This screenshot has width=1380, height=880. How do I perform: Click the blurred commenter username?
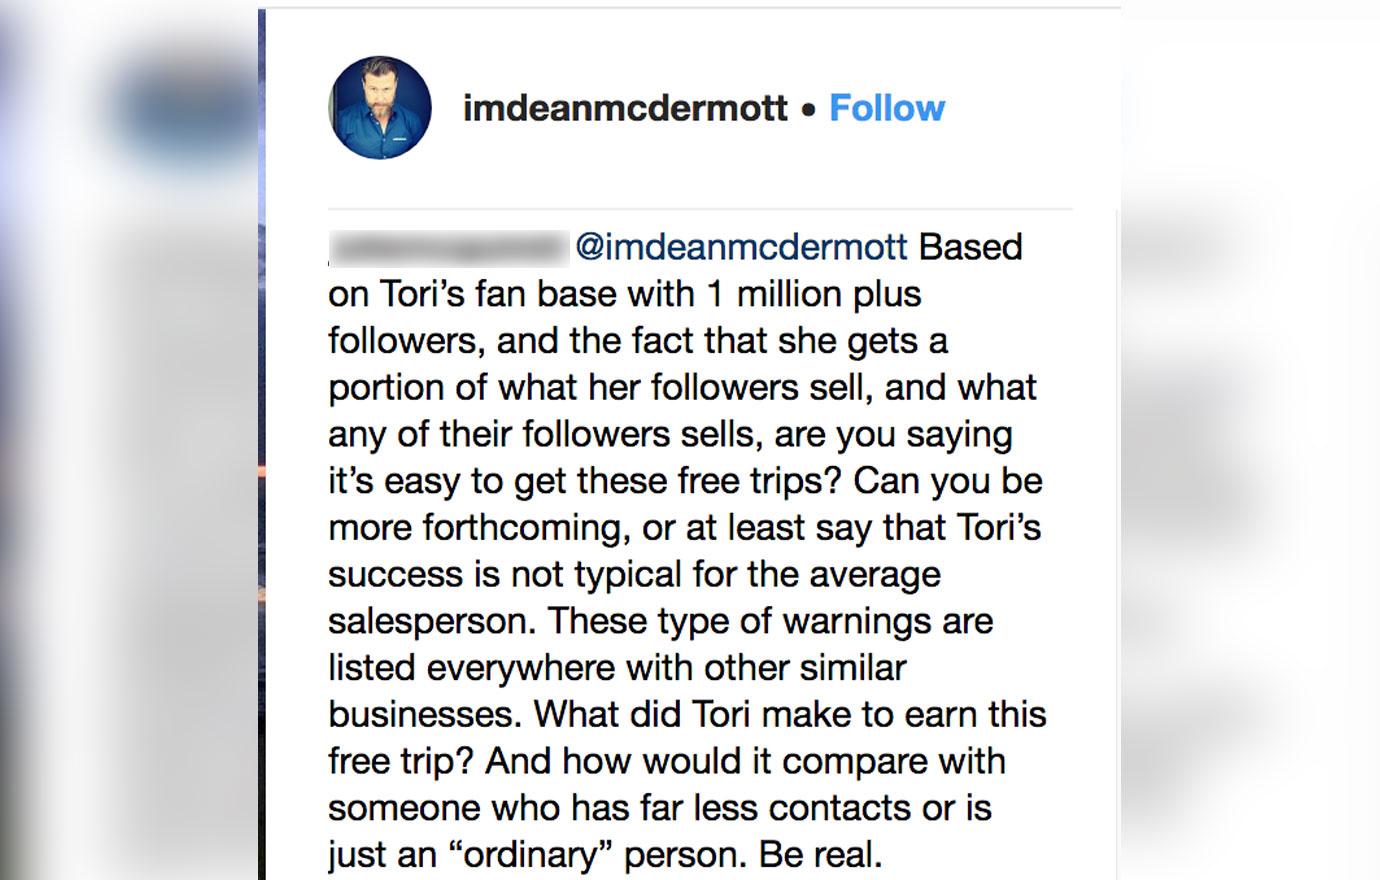[448, 247]
